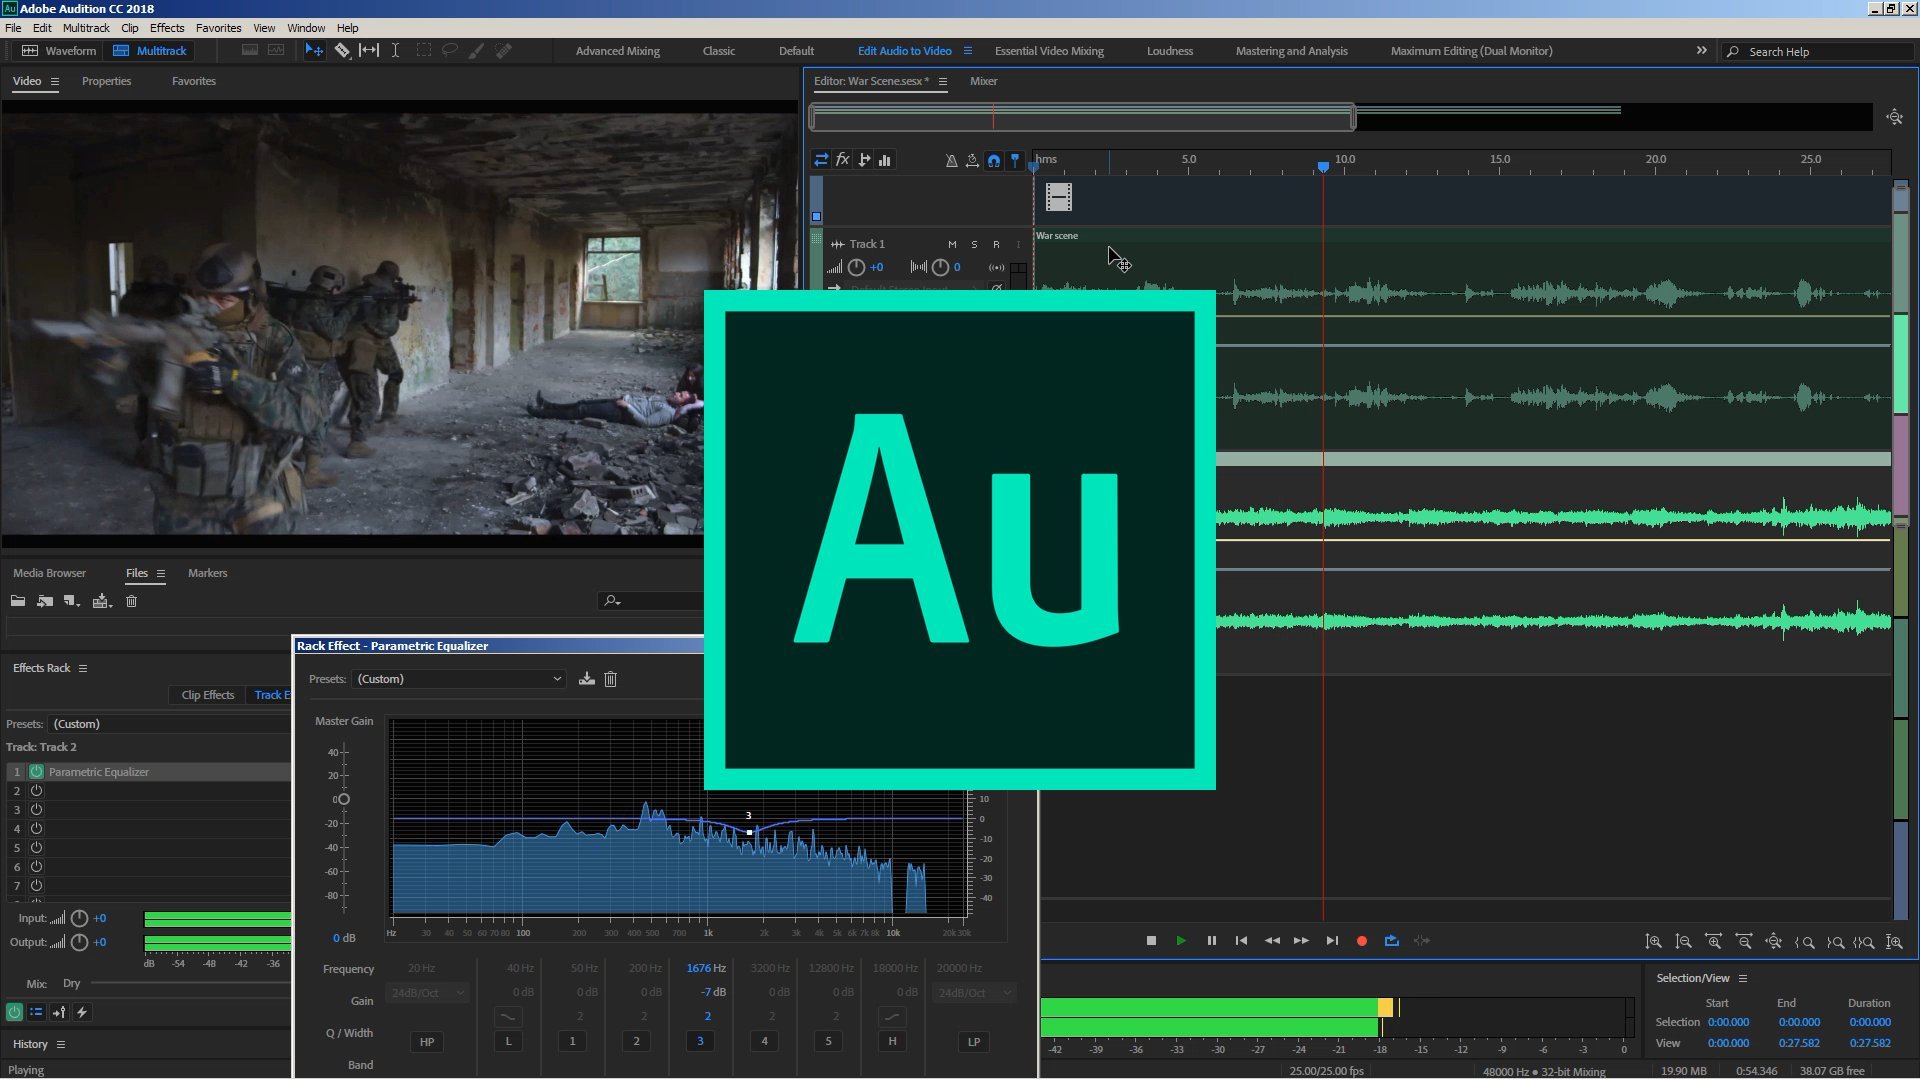The width and height of the screenshot is (1920, 1080).
Task: Open the Effects menu in the menu bar
Action: coord(166,28)
